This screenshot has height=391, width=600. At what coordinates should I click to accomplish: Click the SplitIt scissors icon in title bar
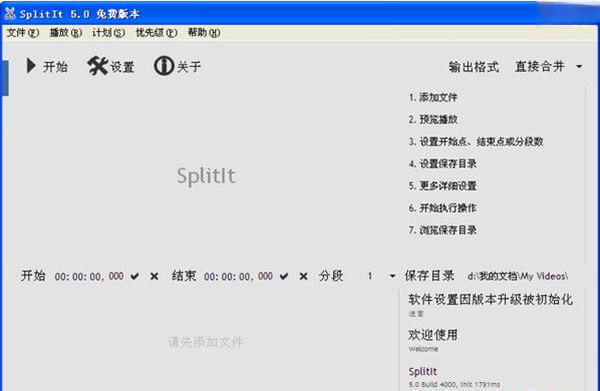(x=10, y=14)
